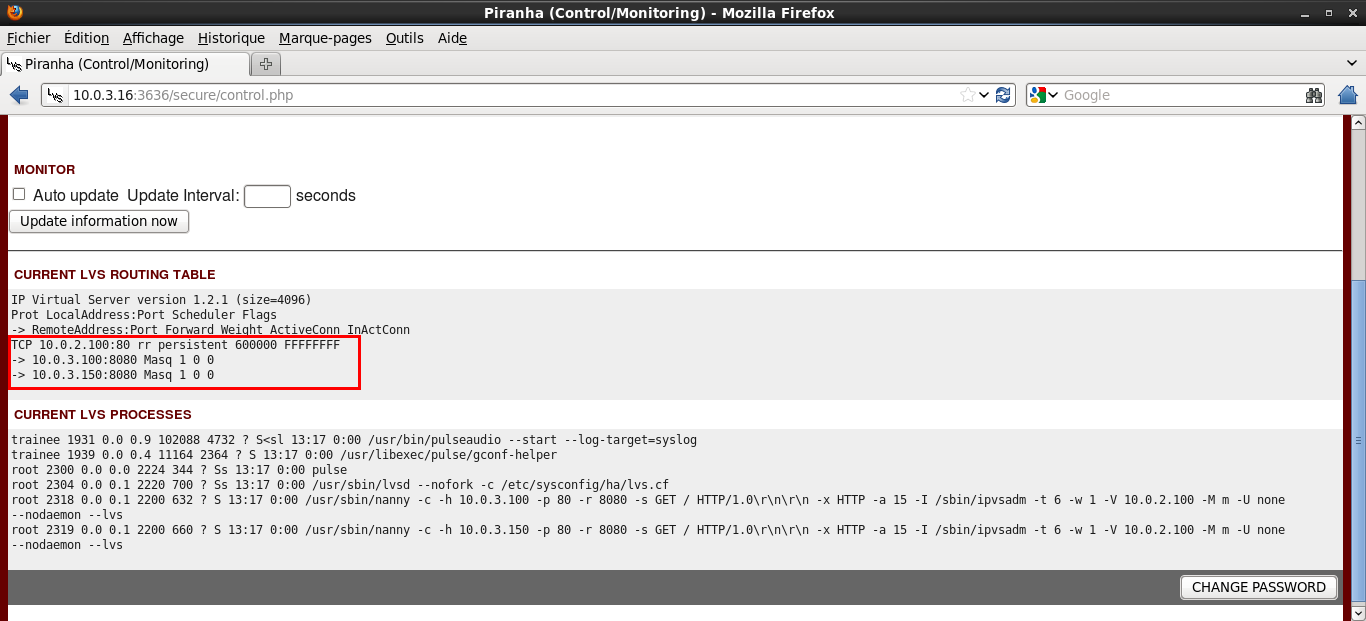The height and width of the screenshot is (621, 1366).
Task: Click the CHANGE PASSWORD button
Action: coord(1258,587)
